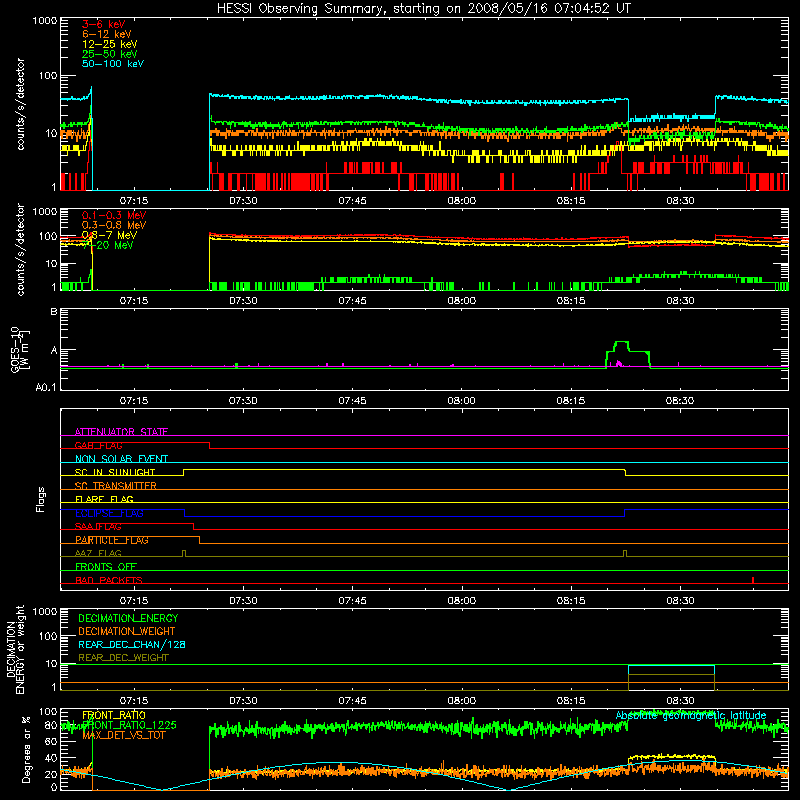Image resolution: width=800 pixels, height=800 pixels.
Task: Click the GOES-10 axis label
Action: click(19, 349)
